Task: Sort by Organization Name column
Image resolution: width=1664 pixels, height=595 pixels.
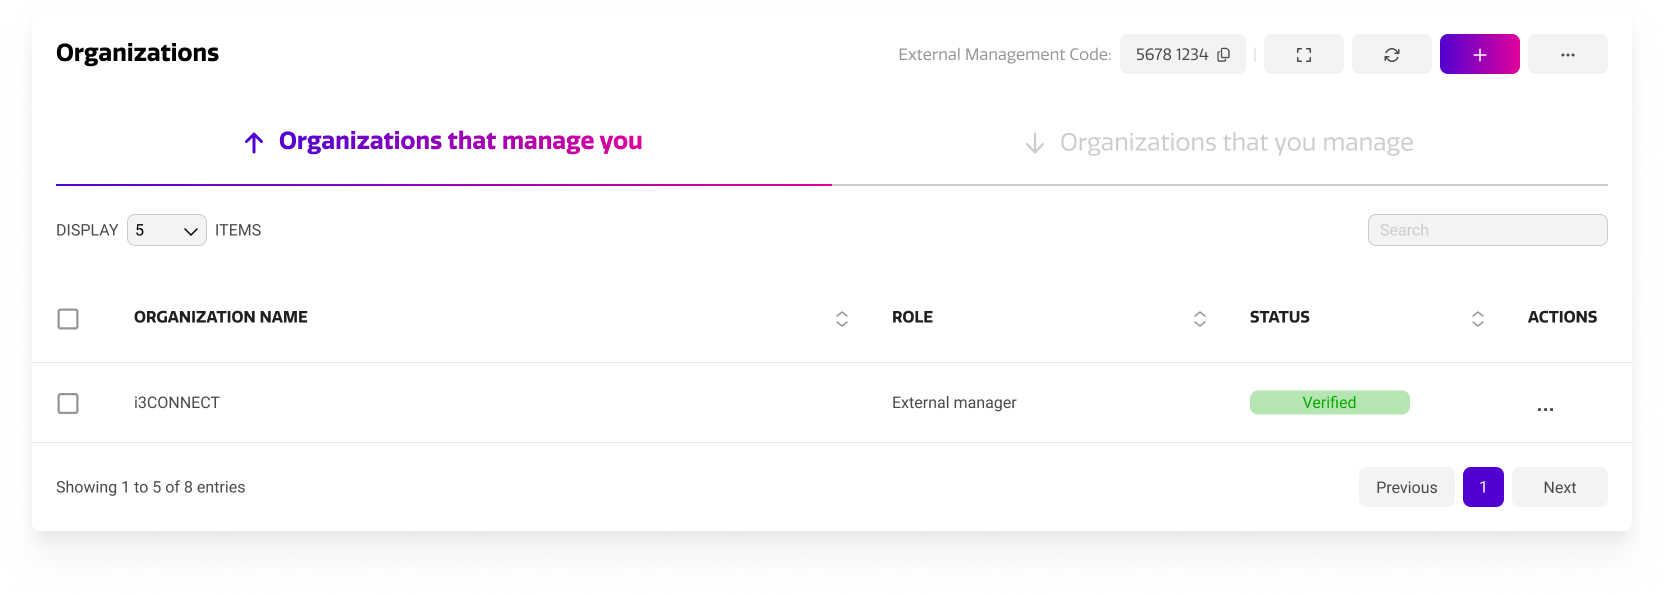Action: (x=842, y=318)
